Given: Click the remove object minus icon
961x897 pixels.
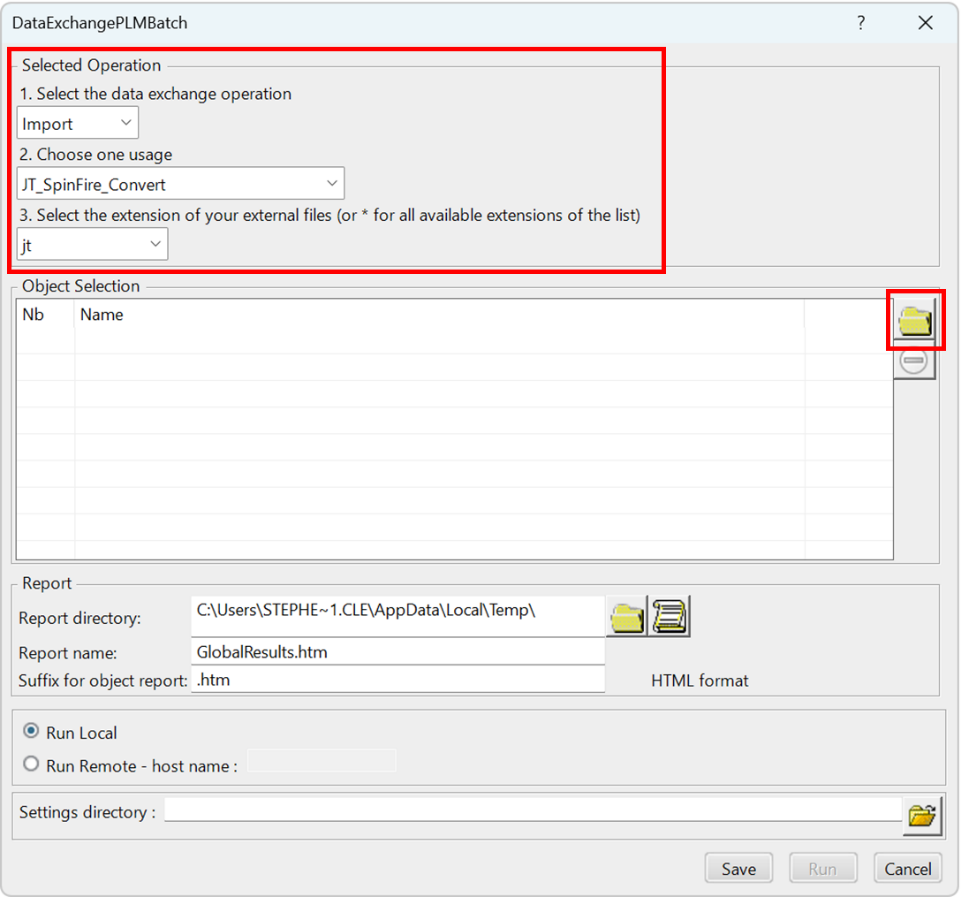Looking at the screenshot, I should pyautogui.click(x=914, y=361).
